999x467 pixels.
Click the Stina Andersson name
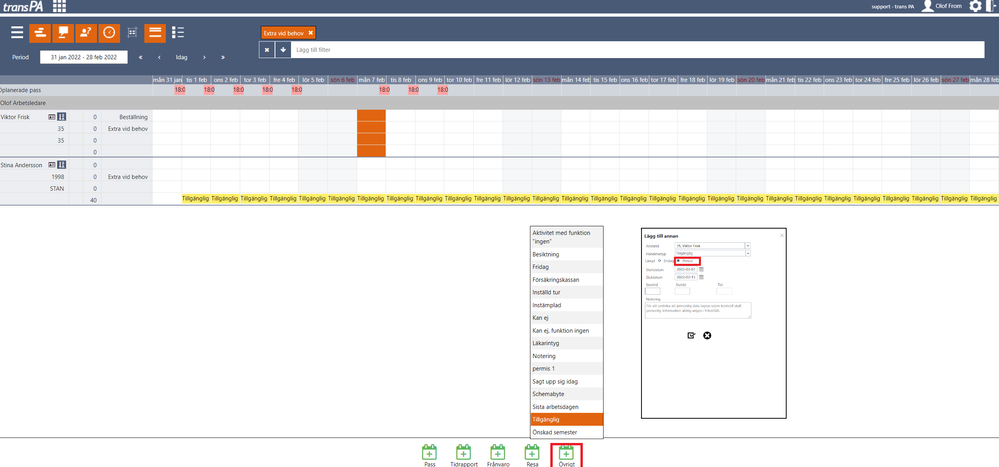20,164
